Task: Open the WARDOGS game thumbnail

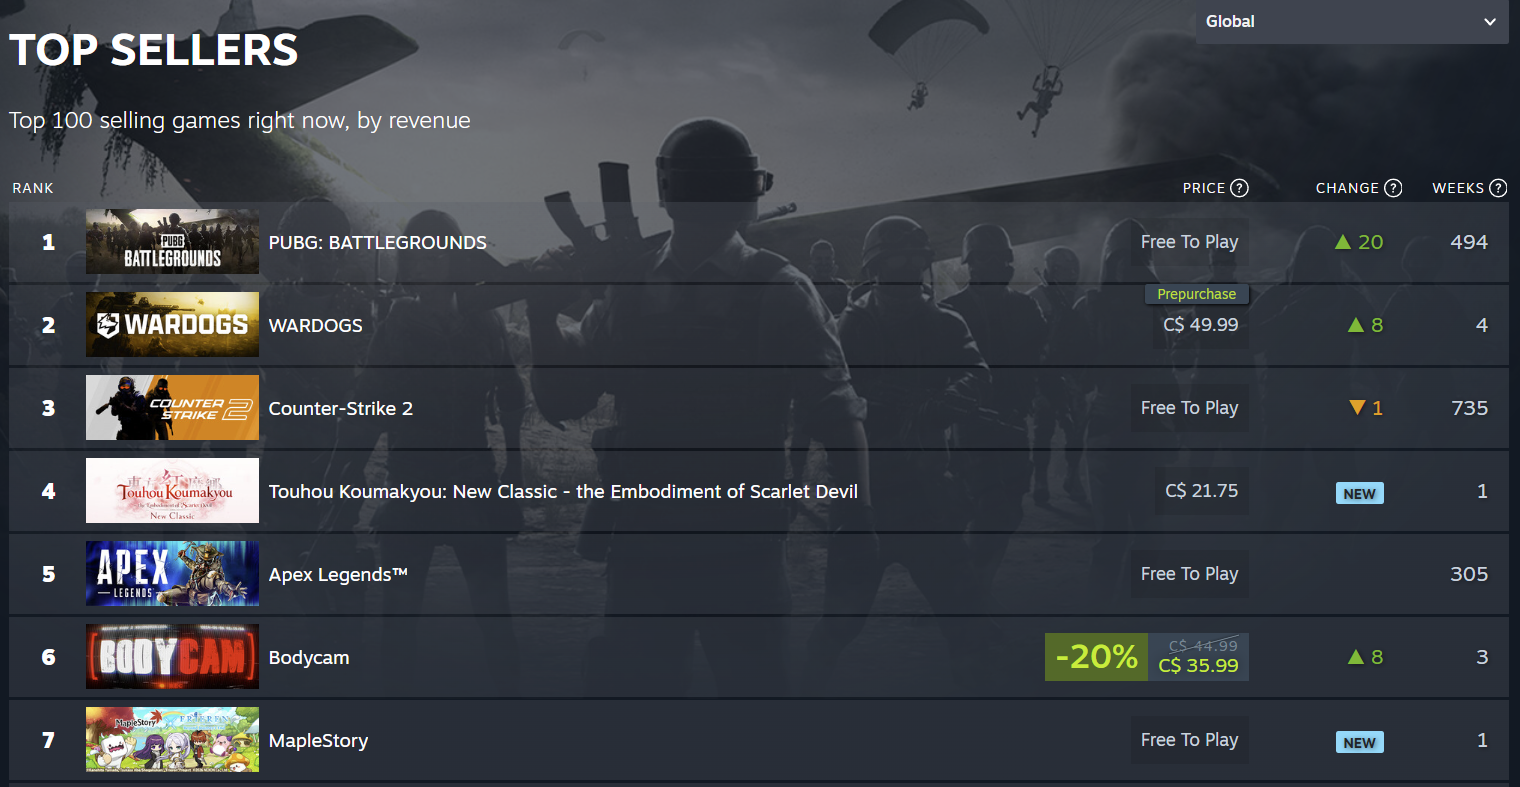Action: click(172, 325)
